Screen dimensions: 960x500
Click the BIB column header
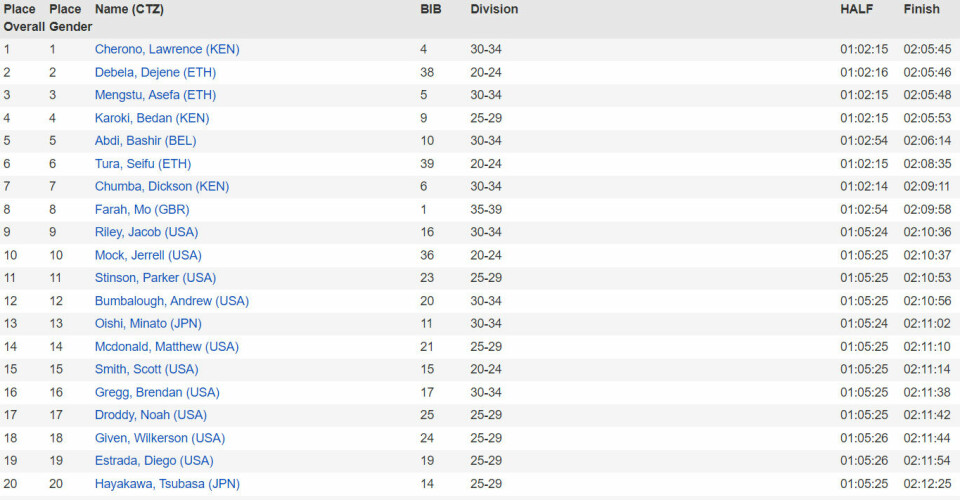coord(431,9)
